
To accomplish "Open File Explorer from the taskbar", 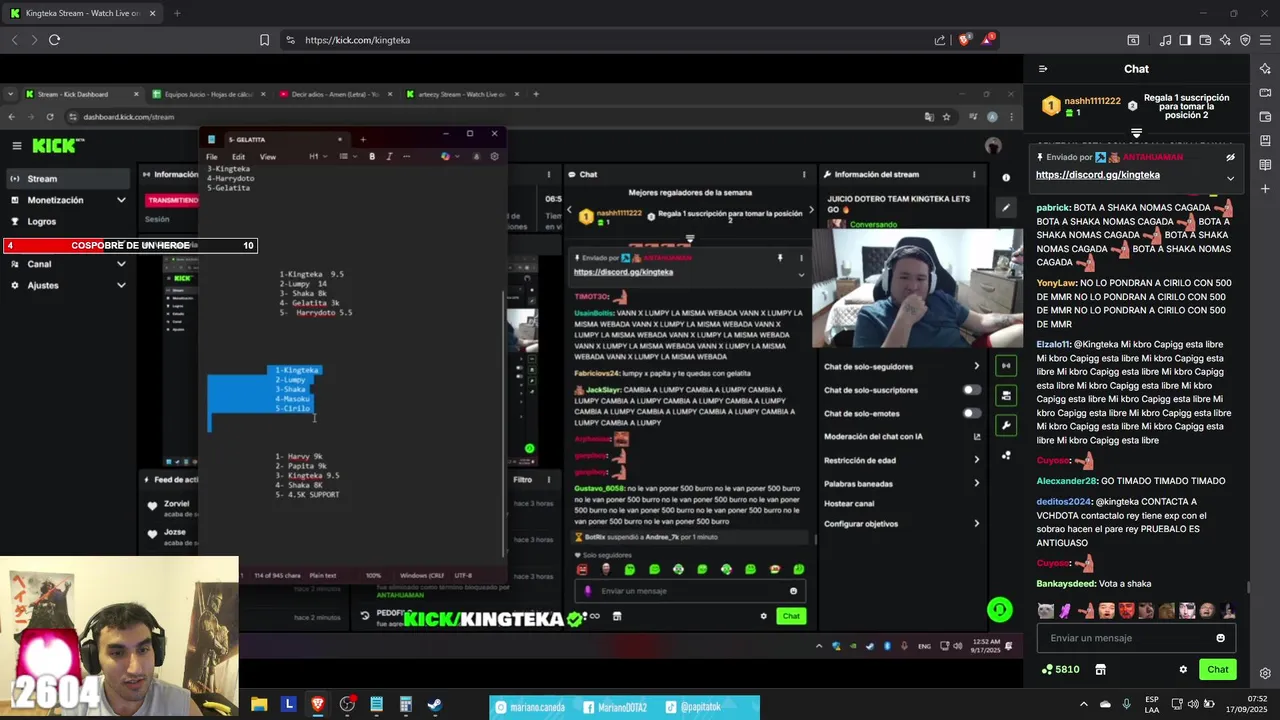I will click(x=259, y=704).
